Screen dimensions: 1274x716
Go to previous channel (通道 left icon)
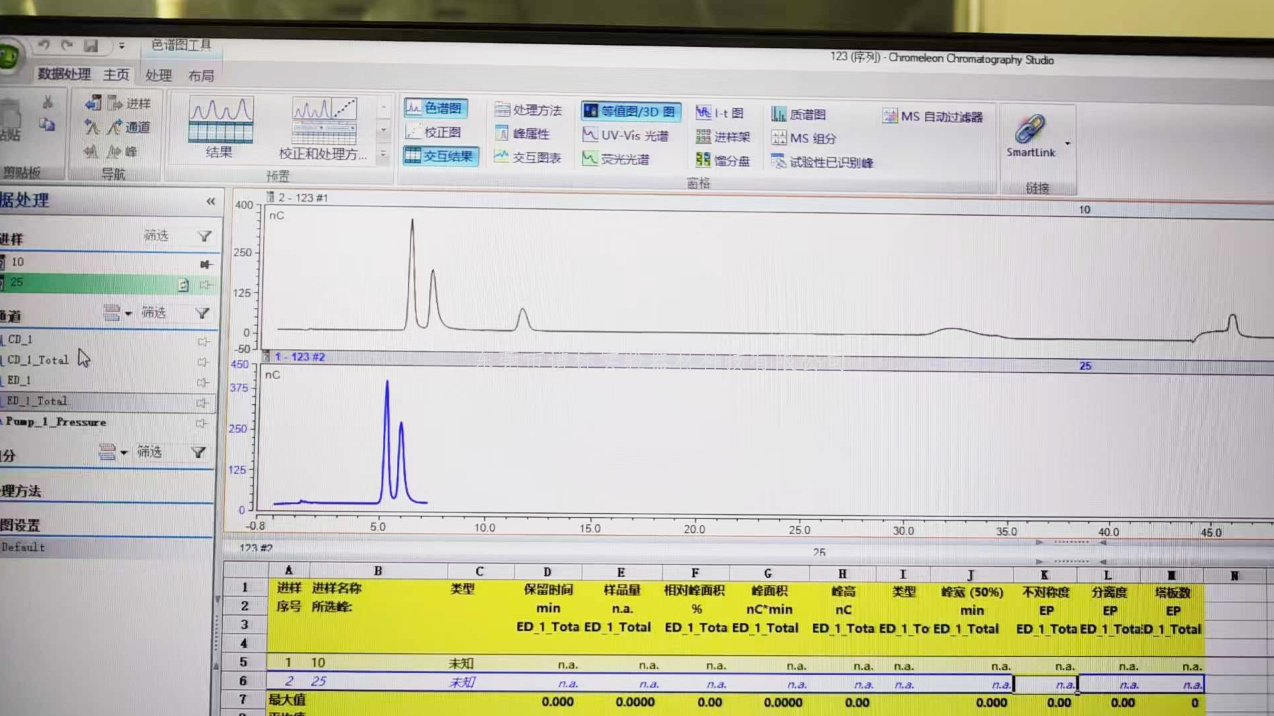click(x=92, y=127)
